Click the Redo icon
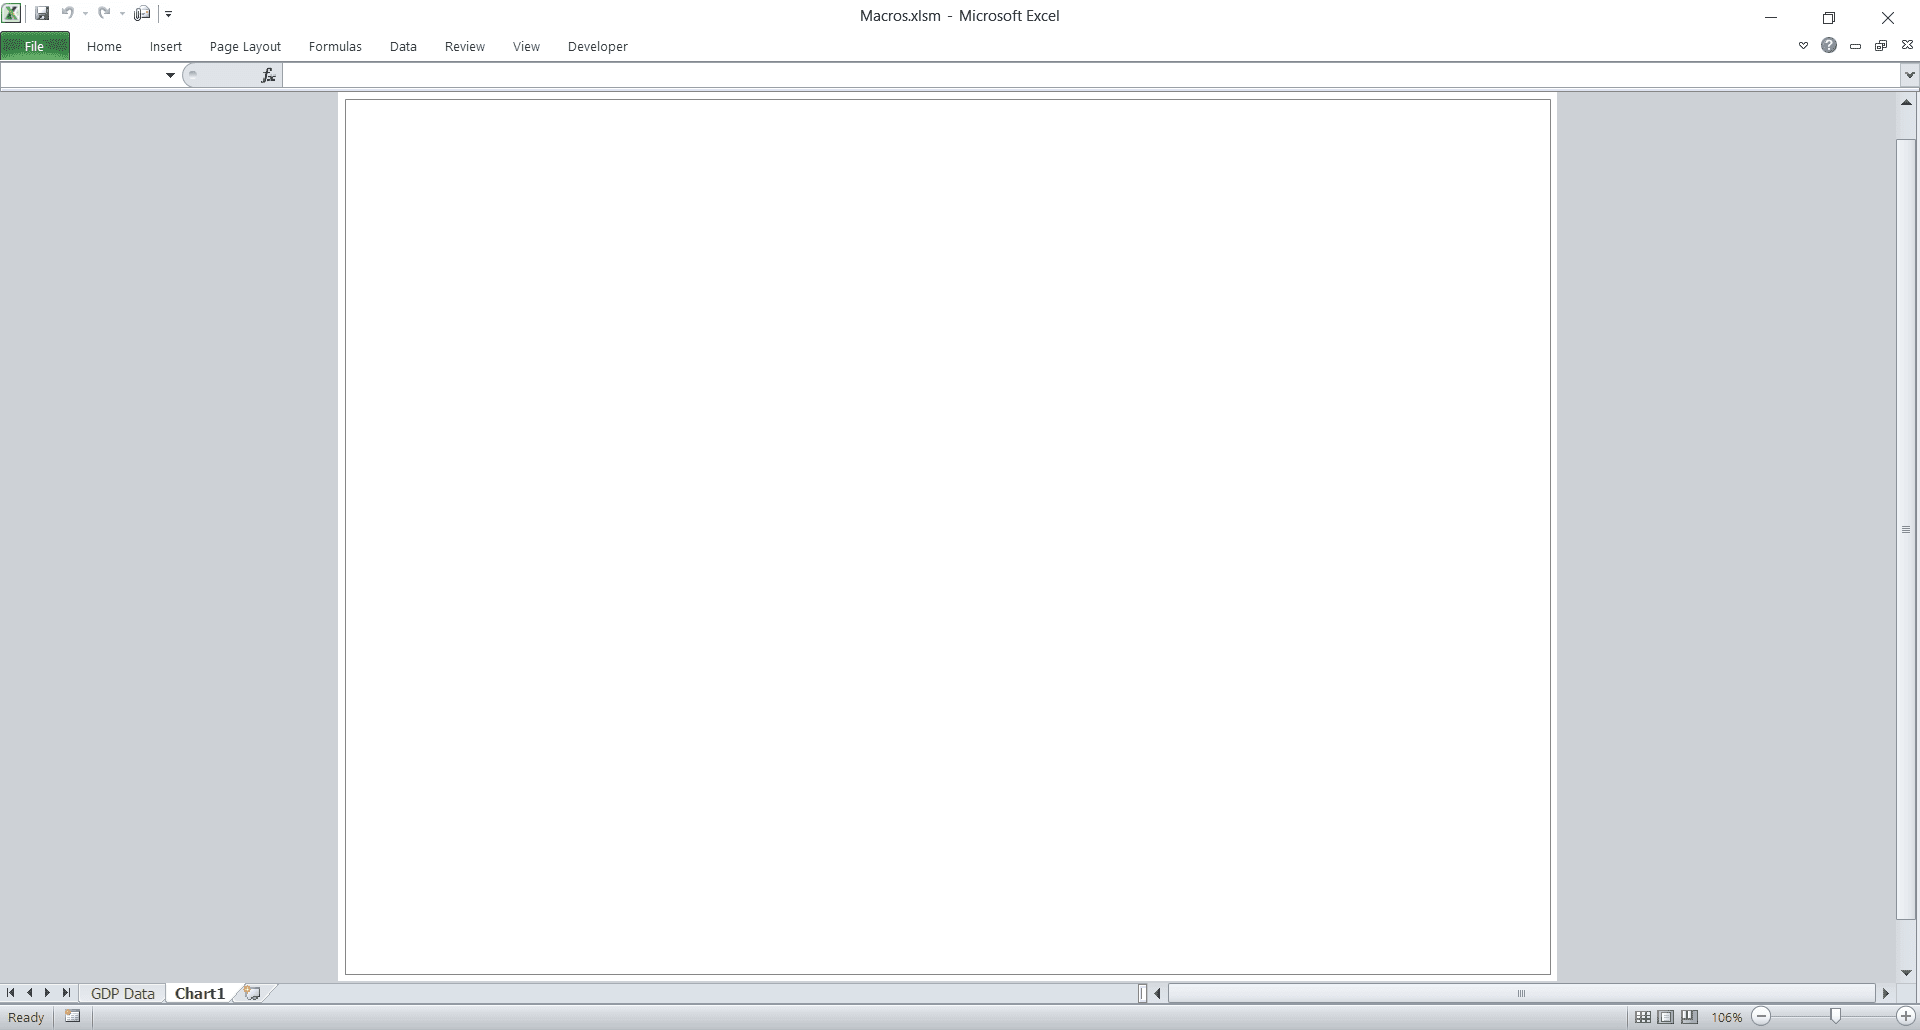This screenshot has width=1920, height=1030. [x=103, y=13]
